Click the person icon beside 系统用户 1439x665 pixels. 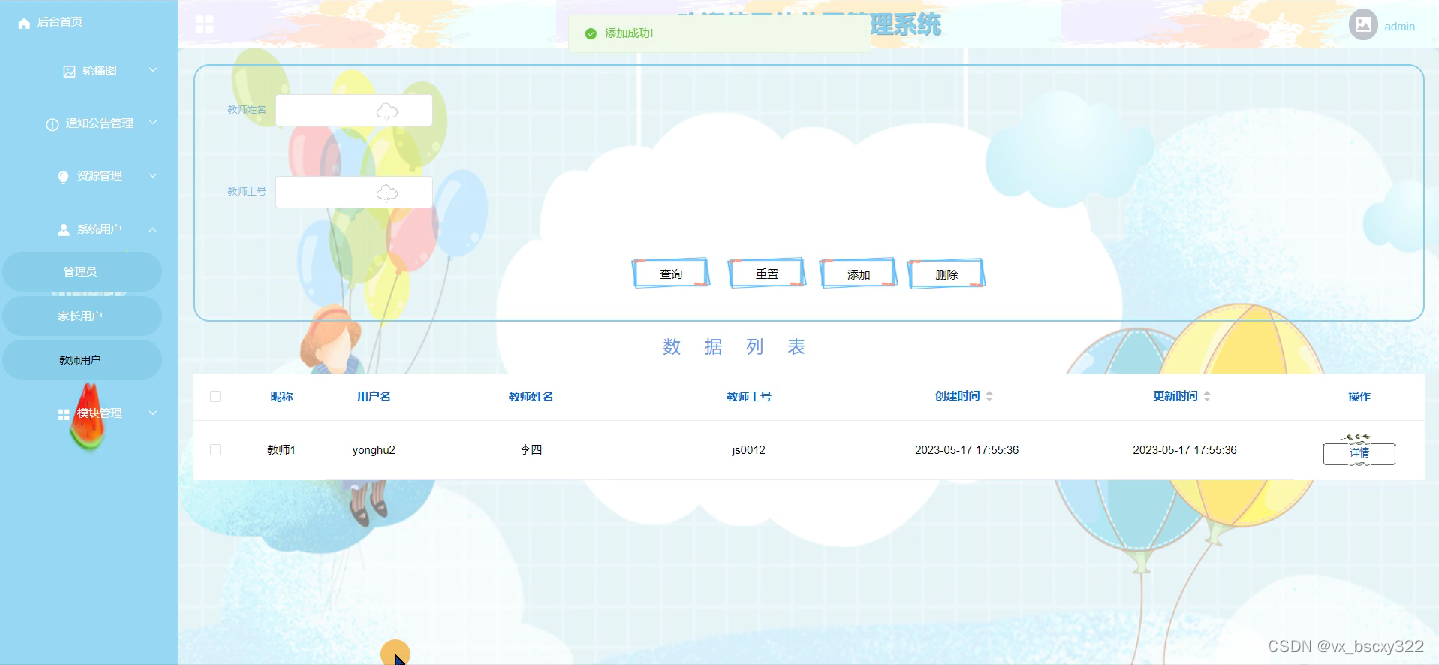pyautogui.click(x=63, y=230)
